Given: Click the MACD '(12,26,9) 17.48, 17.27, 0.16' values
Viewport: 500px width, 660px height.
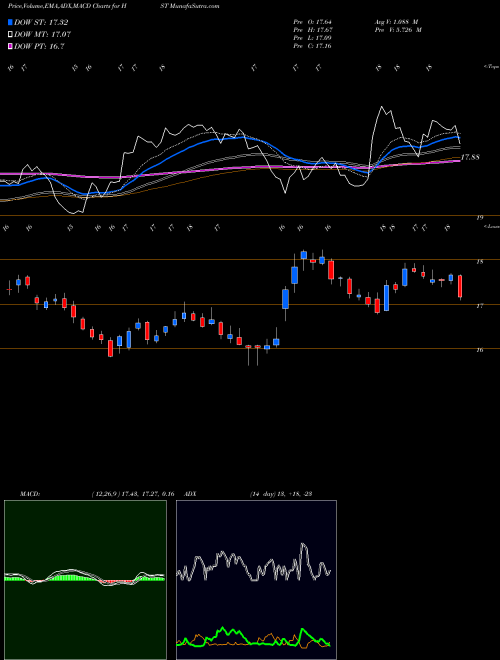Looking at the screenshot, I should 133,494.
